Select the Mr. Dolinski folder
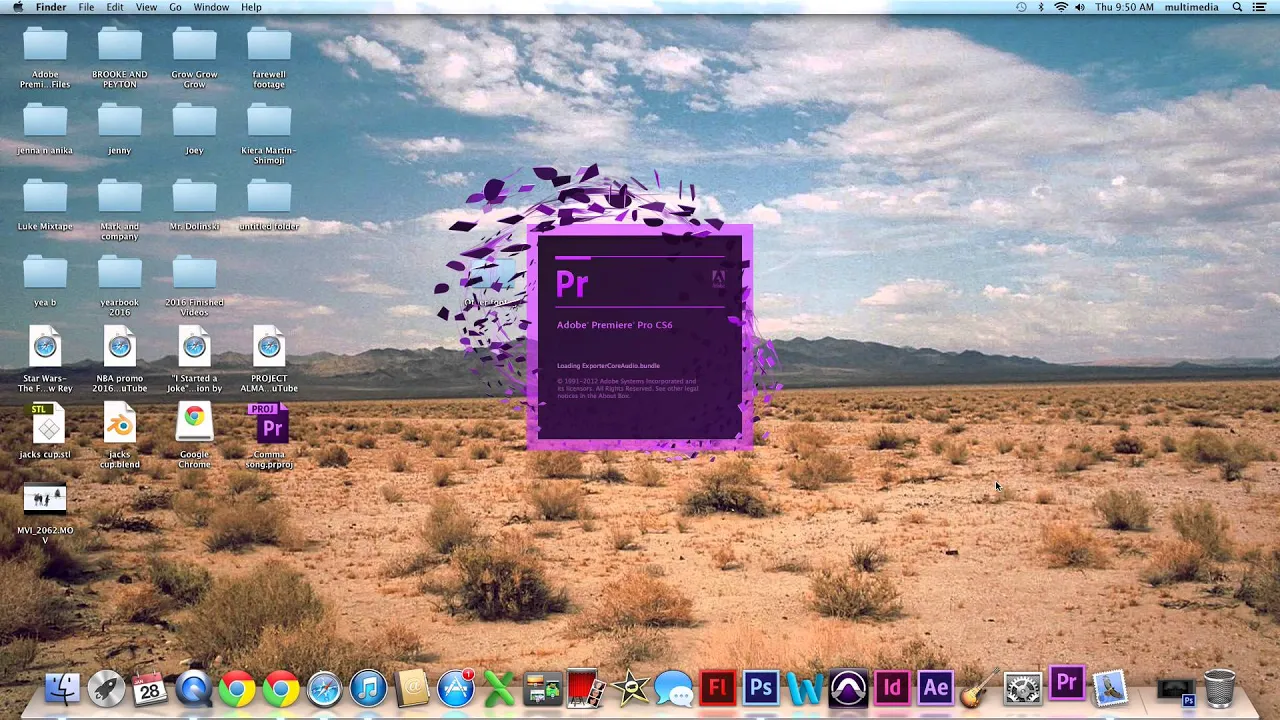Image resolution: width=1280 pixels, height=720 pixels. 194,205
